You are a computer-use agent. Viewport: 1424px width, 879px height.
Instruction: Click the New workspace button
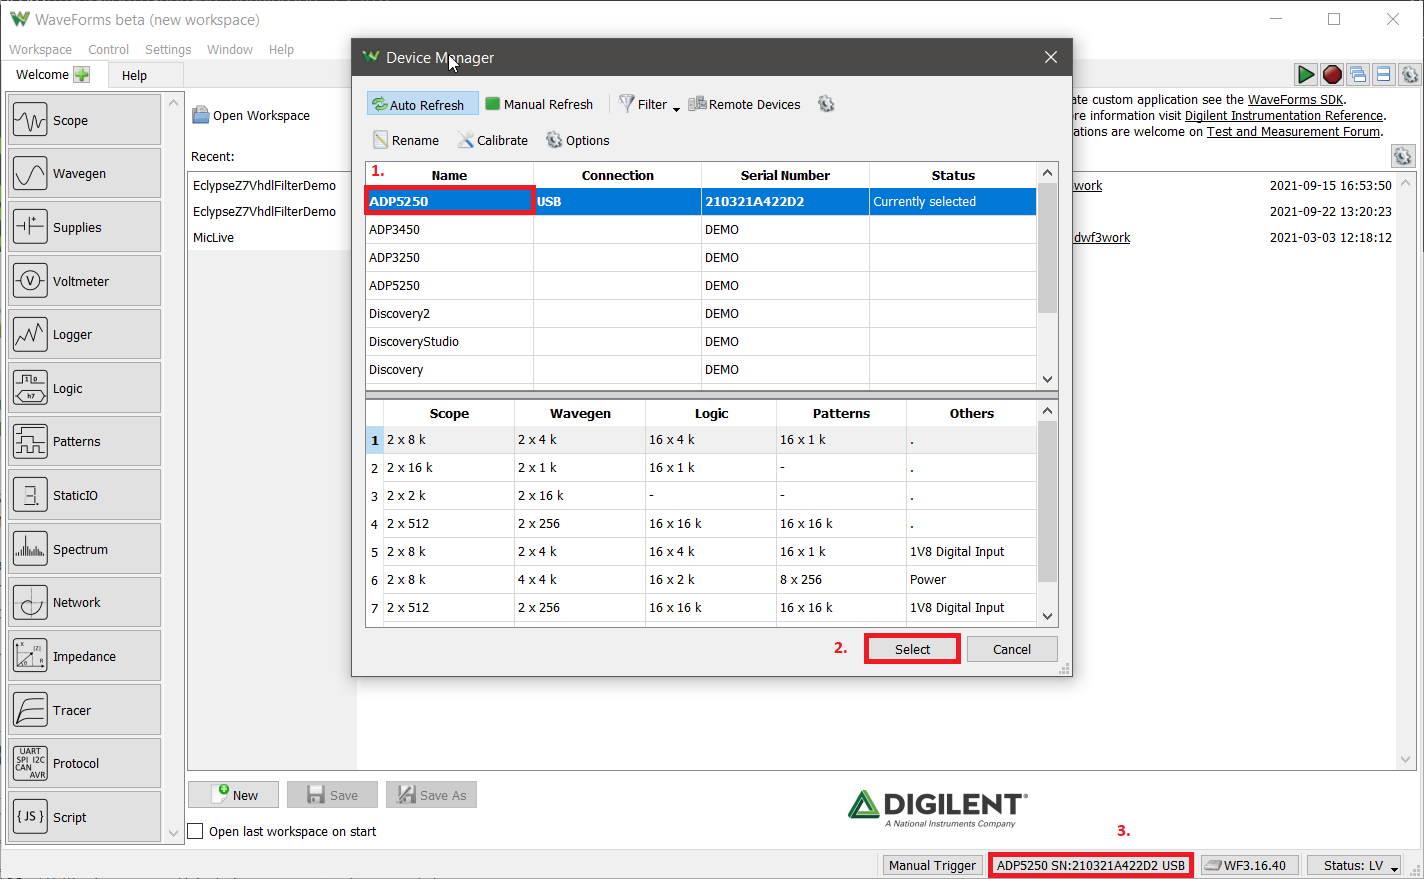point(233,795)
